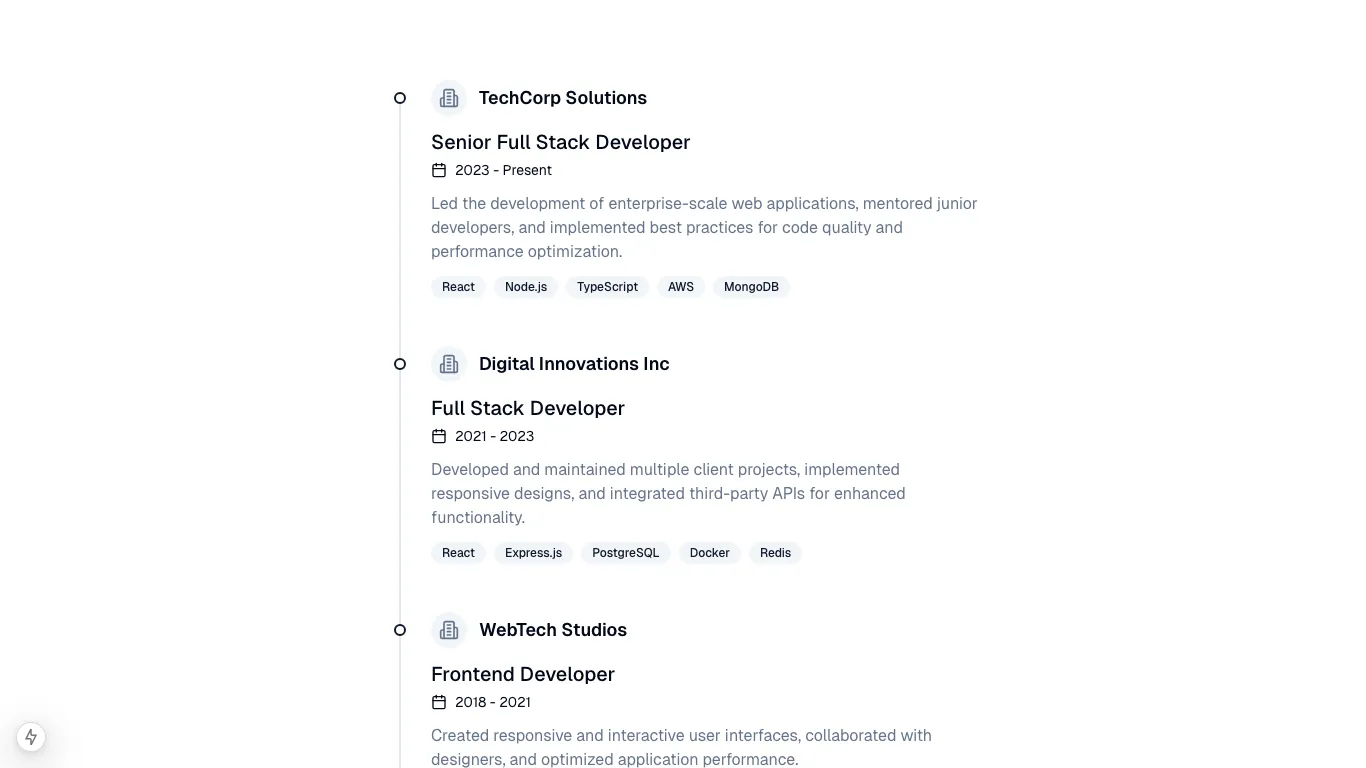Click the Digital Innovations Inc building icon
Viewport: 1366px width, 768px height.
[449, 364]
